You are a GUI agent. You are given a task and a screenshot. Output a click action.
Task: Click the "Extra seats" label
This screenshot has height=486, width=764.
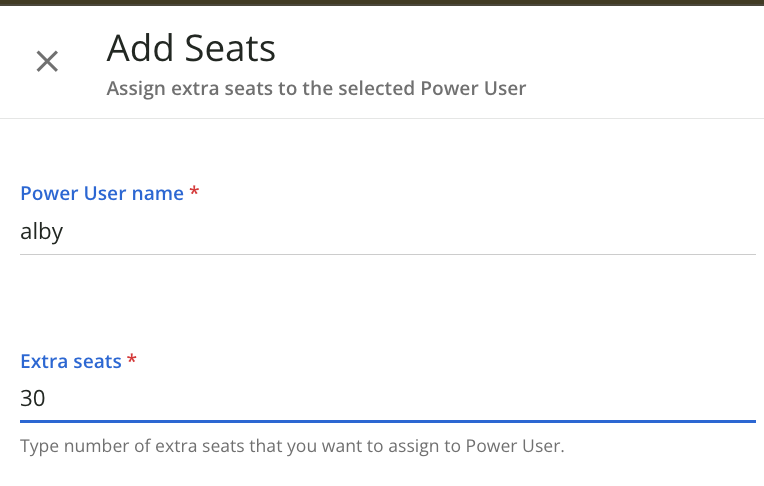pos(71,361)
